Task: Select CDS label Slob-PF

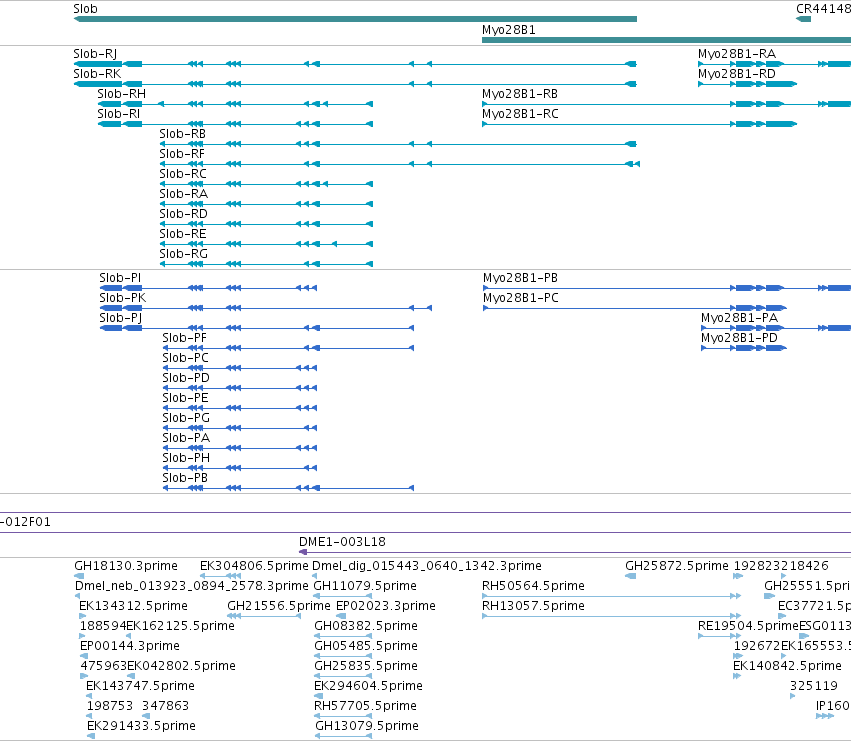Action: pos(185,338)
